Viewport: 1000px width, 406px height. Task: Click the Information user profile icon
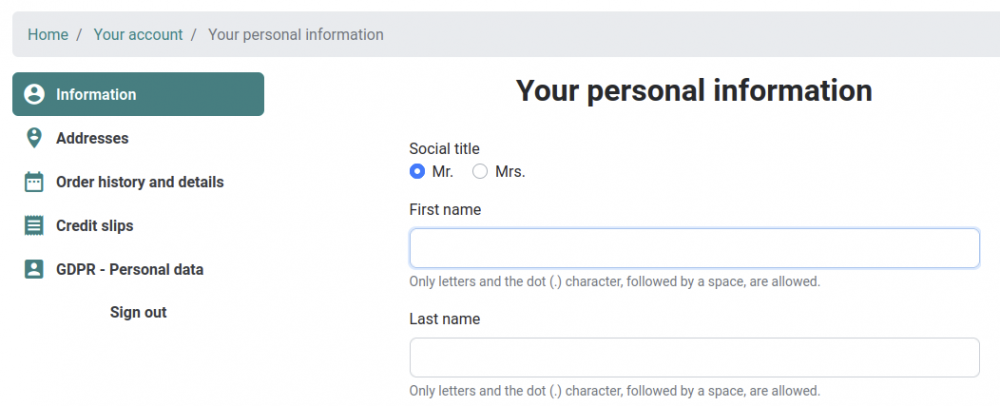[34, 95]
